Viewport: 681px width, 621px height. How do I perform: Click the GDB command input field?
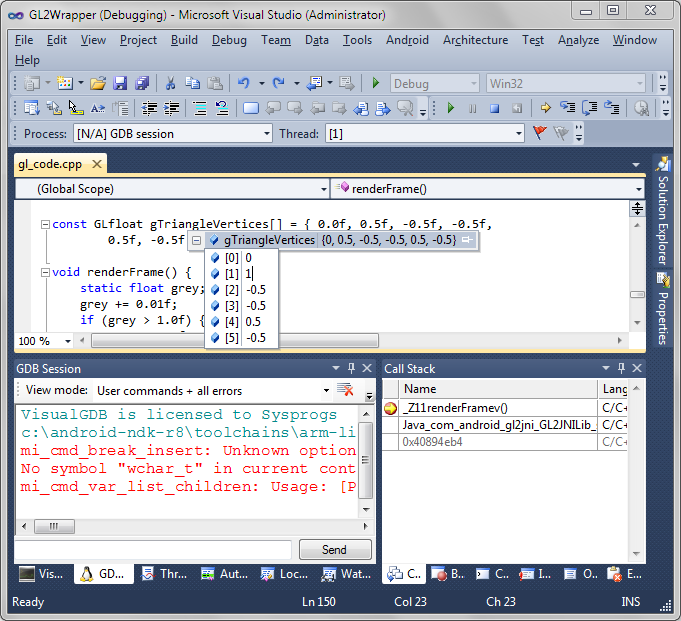(x=153, y=549)
